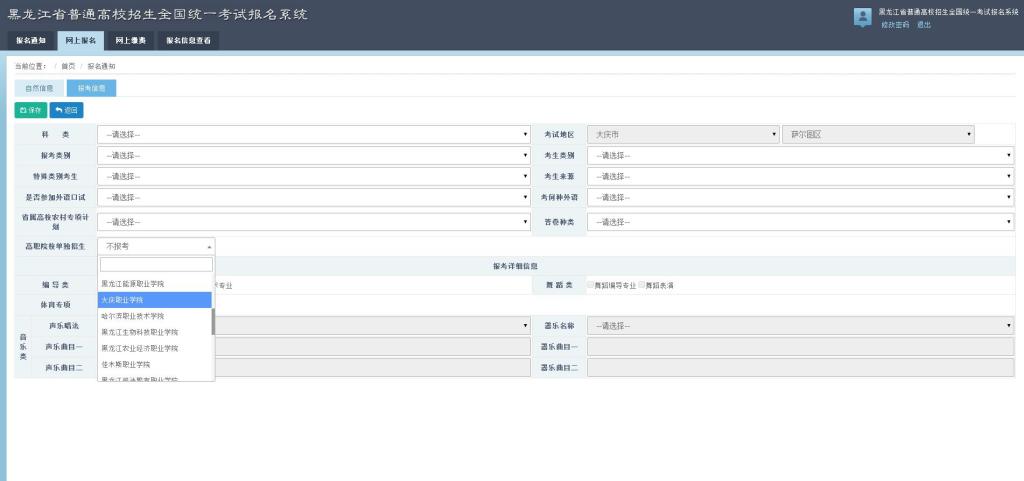The width and height of the screenshot is (1024, 481).
Task: Expand the 考何种外语 dropdown
Action: pyautogui.click(x=800, y=197)
